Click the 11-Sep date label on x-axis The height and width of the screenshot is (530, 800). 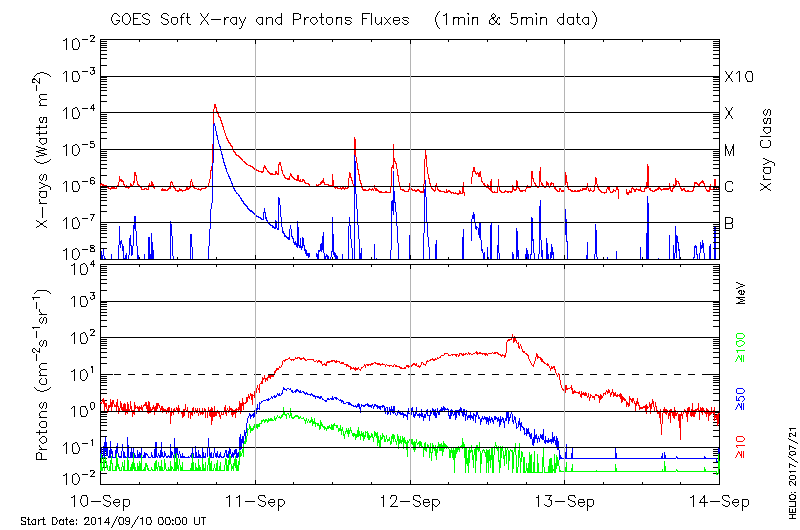(255, 500)
